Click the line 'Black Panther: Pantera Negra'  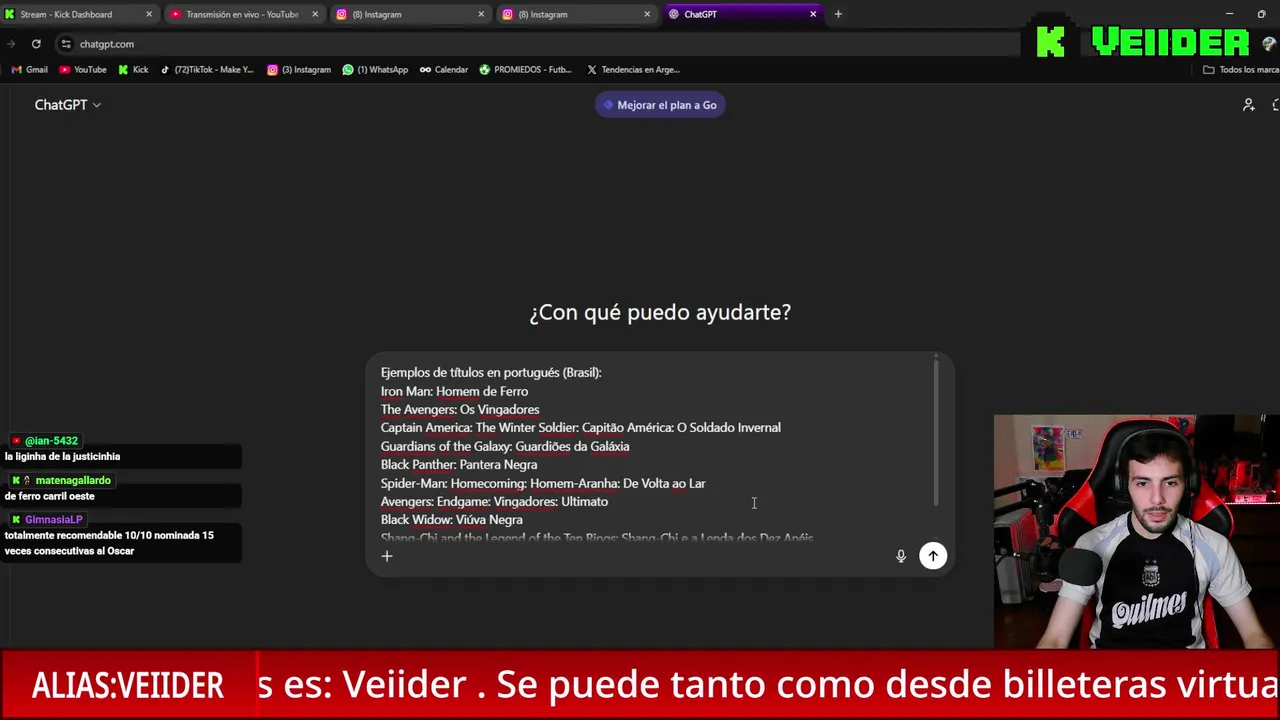(x=459, y=464)
